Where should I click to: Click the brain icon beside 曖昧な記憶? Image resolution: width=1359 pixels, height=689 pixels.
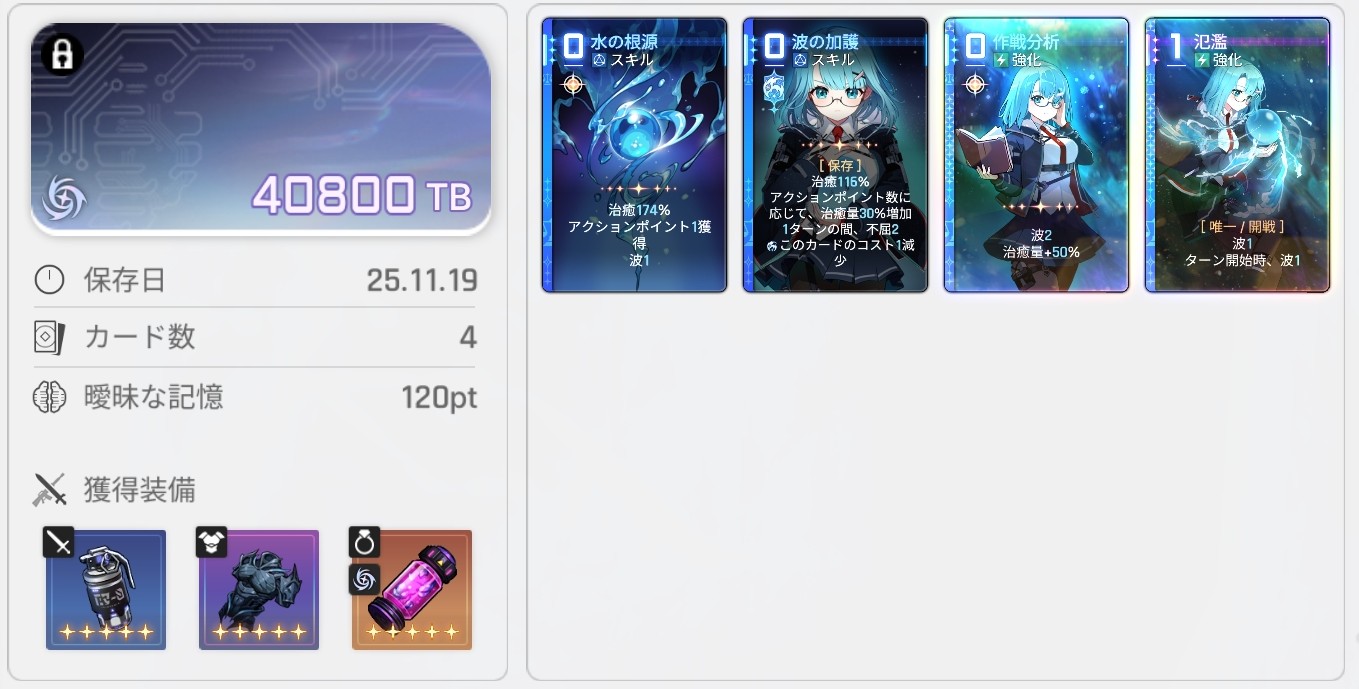(x=49, y=397)
